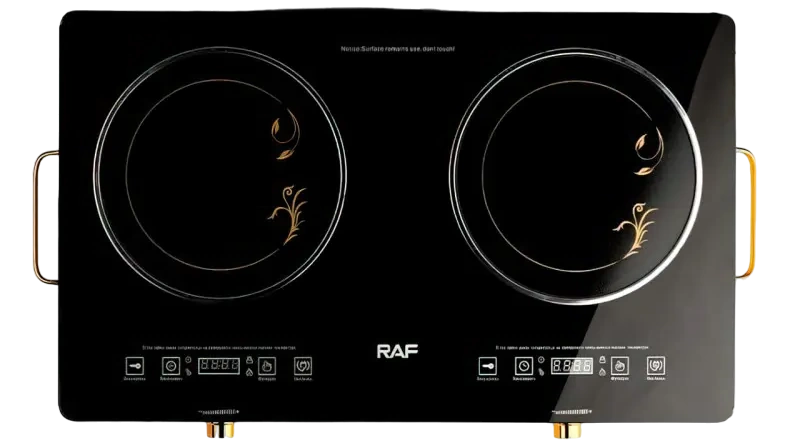This screenshot has height=443, width=800.
Task: Click the golden leaf swirl on left burner
Action: pos(285,134)
